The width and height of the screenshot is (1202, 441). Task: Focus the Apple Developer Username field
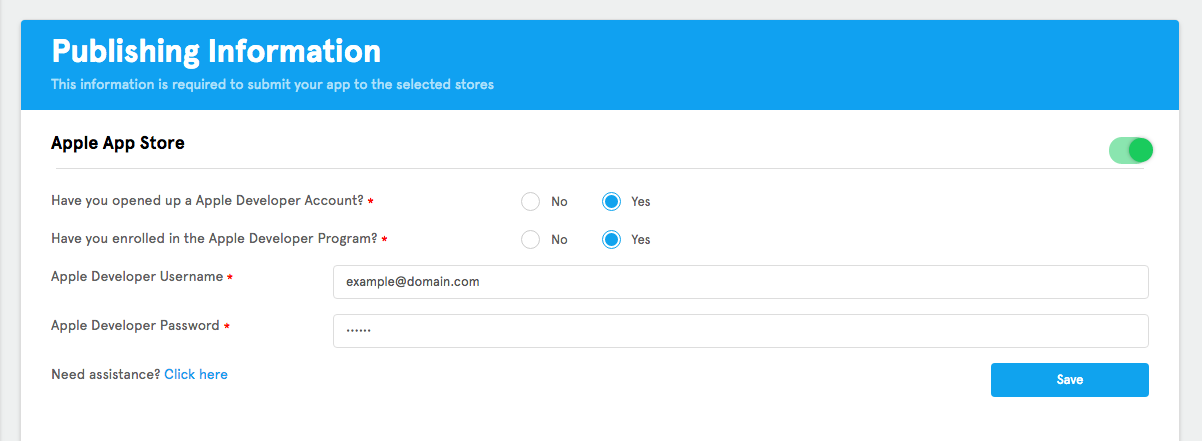pos(740,282)
